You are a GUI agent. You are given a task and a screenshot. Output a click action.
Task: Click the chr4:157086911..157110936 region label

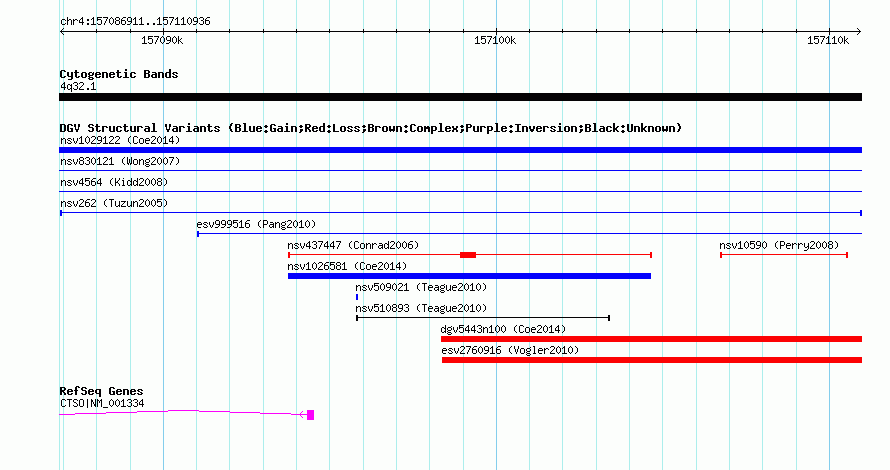point(135,22)
